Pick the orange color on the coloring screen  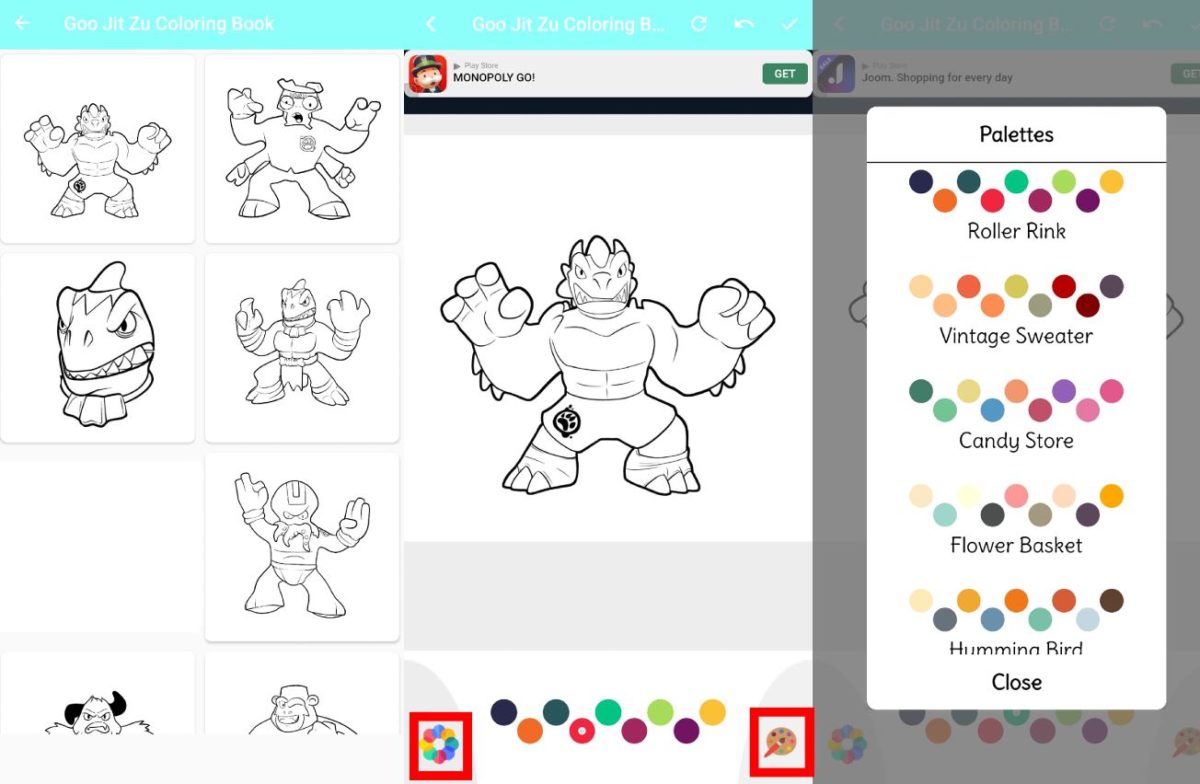click(530, 731)
